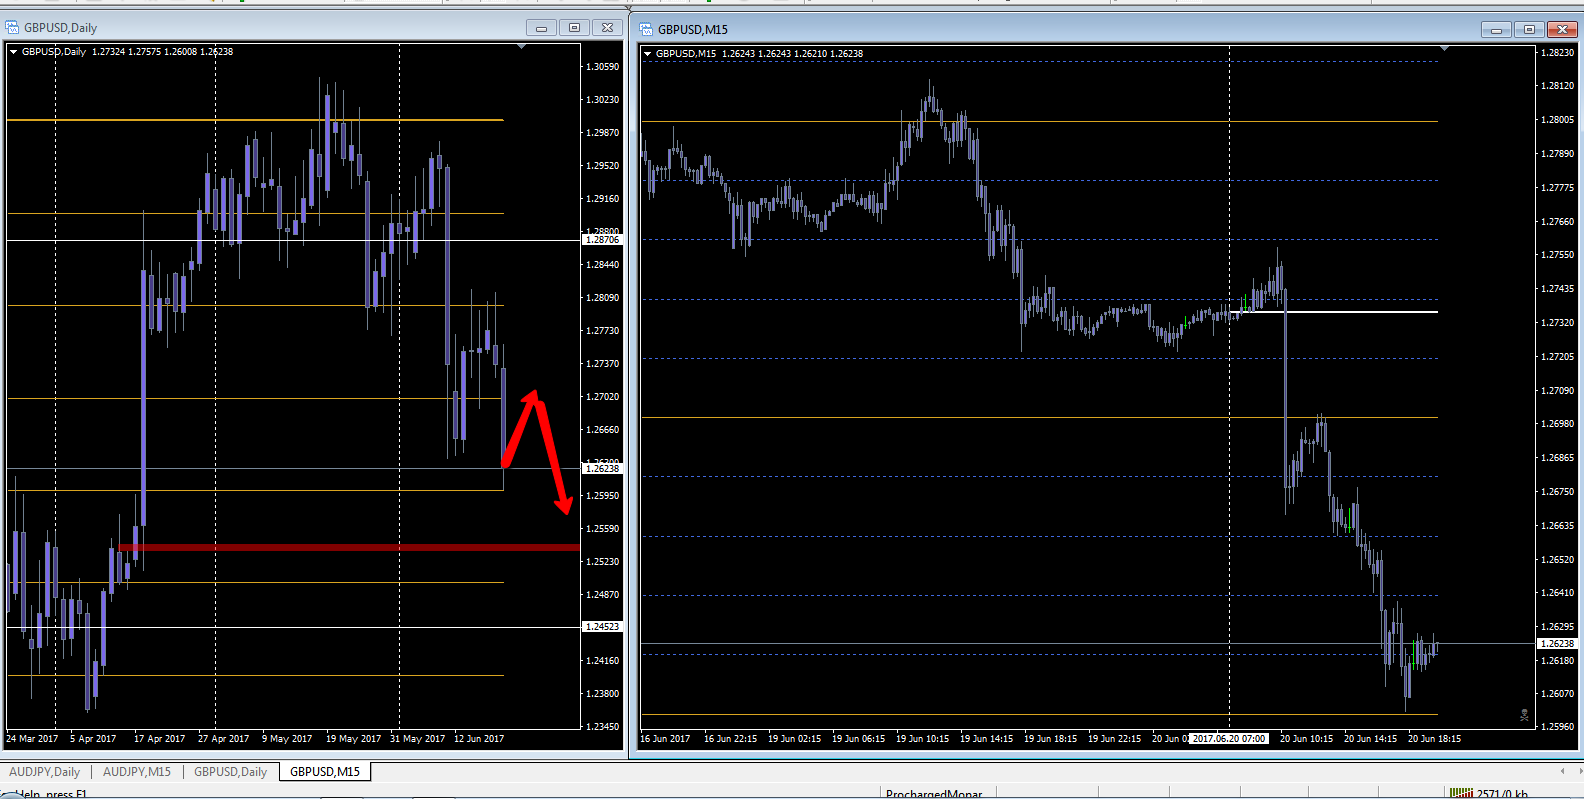Click the 9 May 2017 date on Daily axis
This screenshot has height=799, width=1584.
[x=287, y=739]
